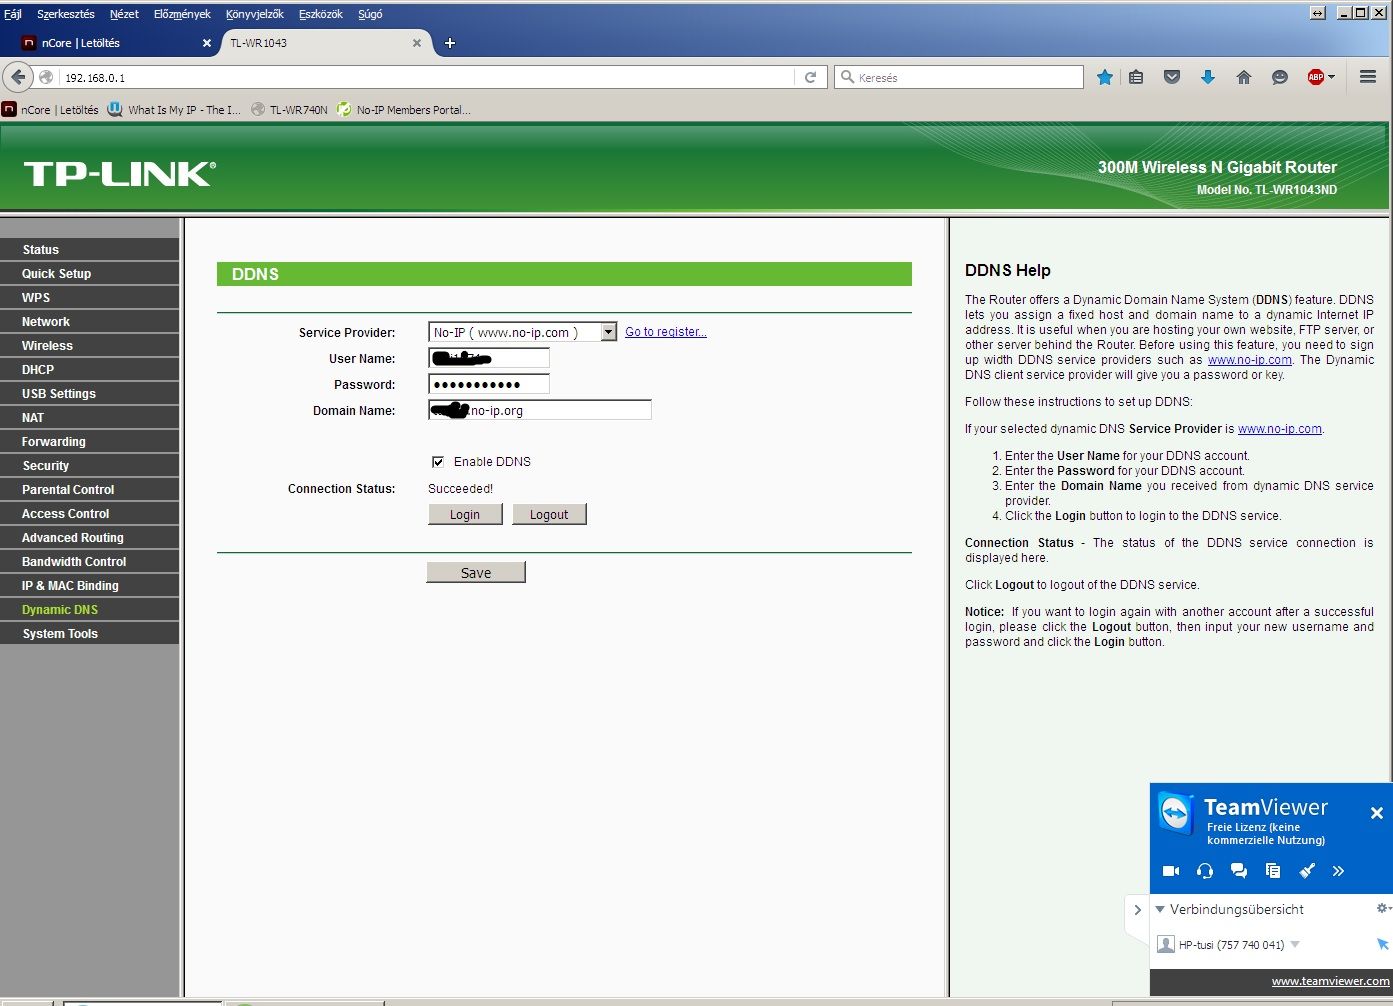Click the smiley chat icon in toolbar

pos(1280,77)
